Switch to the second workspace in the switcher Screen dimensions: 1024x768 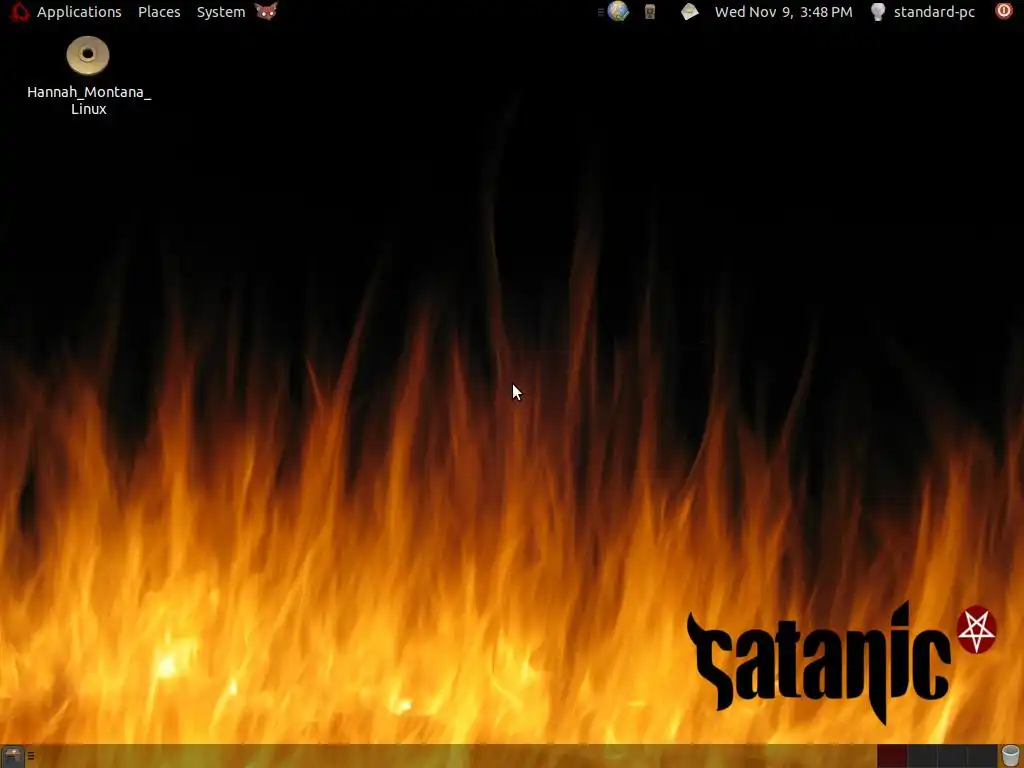[922, 756]
